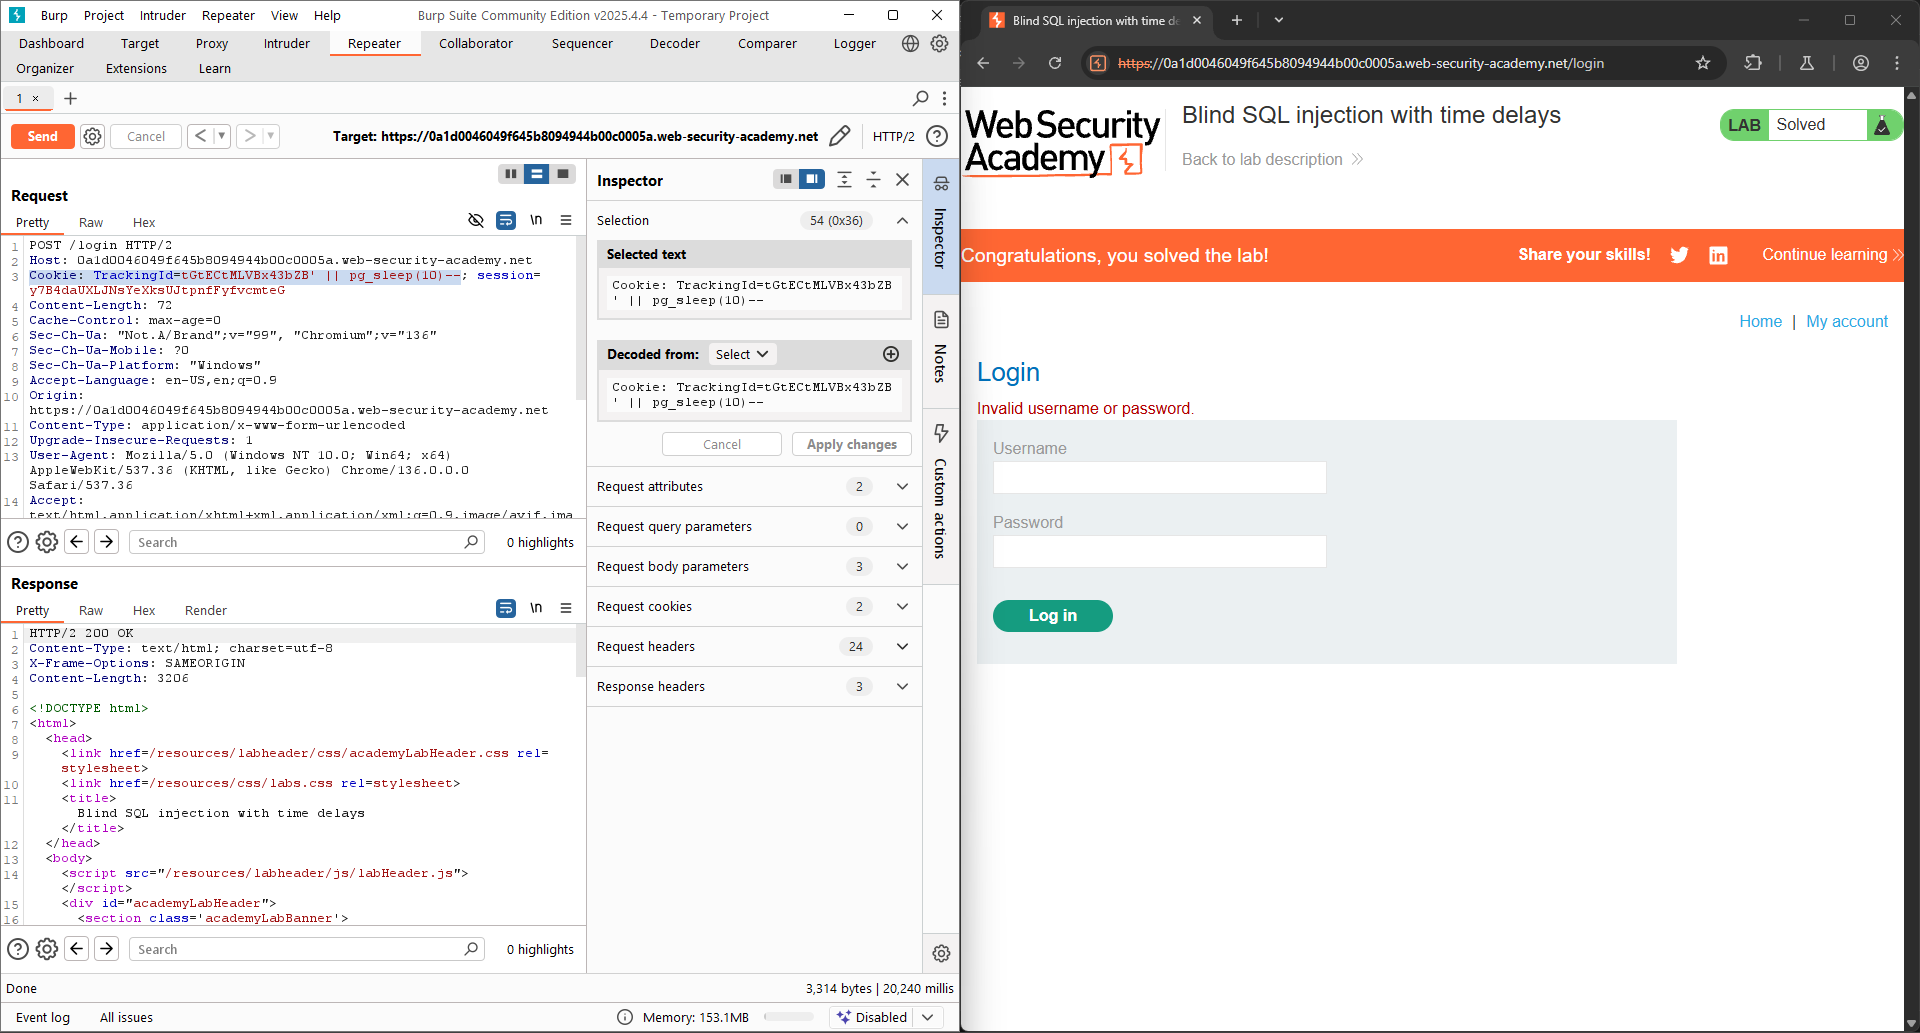Viewport: 1920px width, 1033px height.
Task: Open response search settings gear
Action: tap(47, 949)
